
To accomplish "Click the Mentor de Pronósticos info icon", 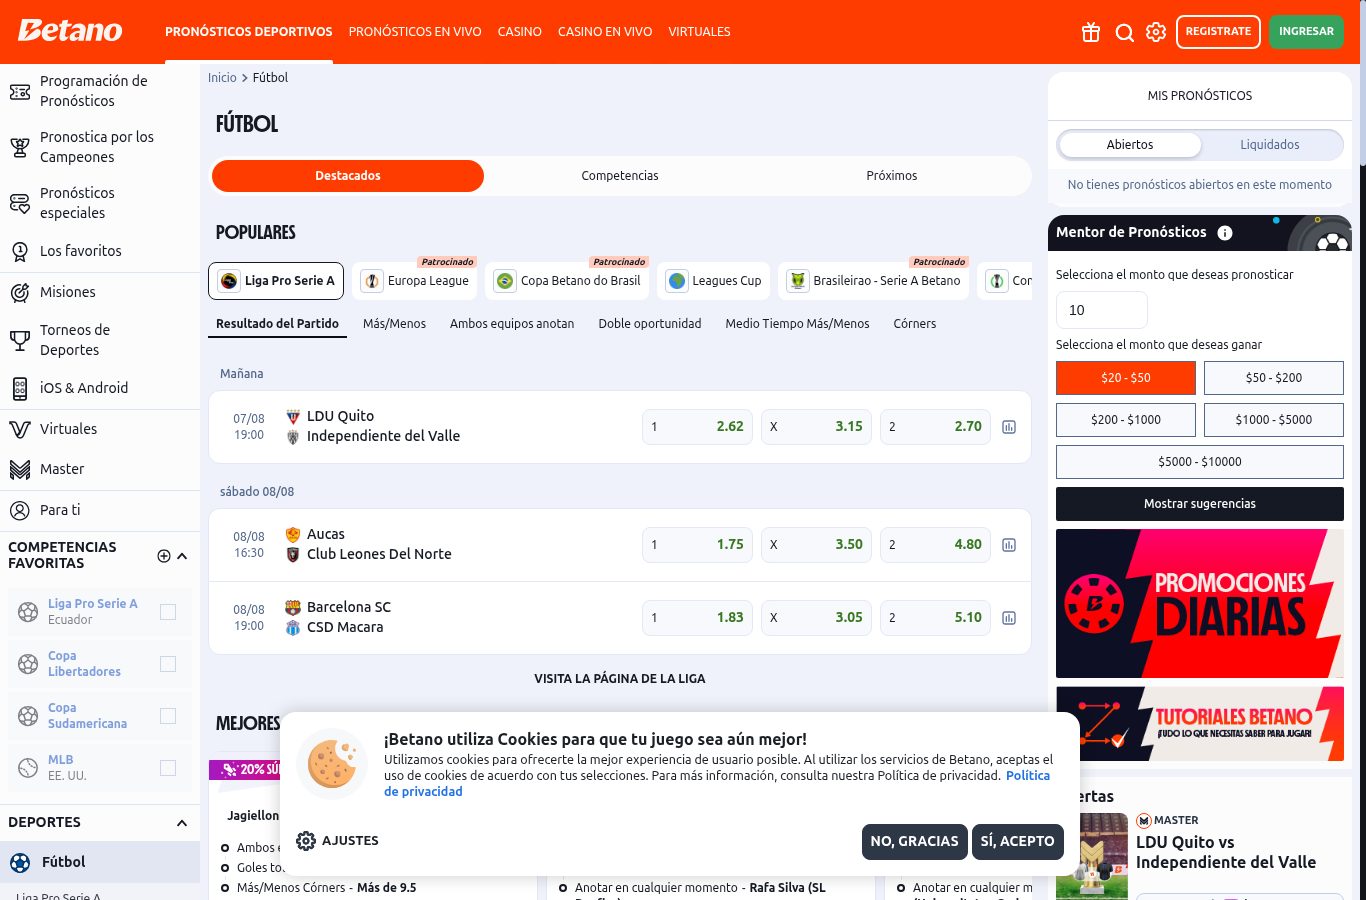I will 1225,233.
